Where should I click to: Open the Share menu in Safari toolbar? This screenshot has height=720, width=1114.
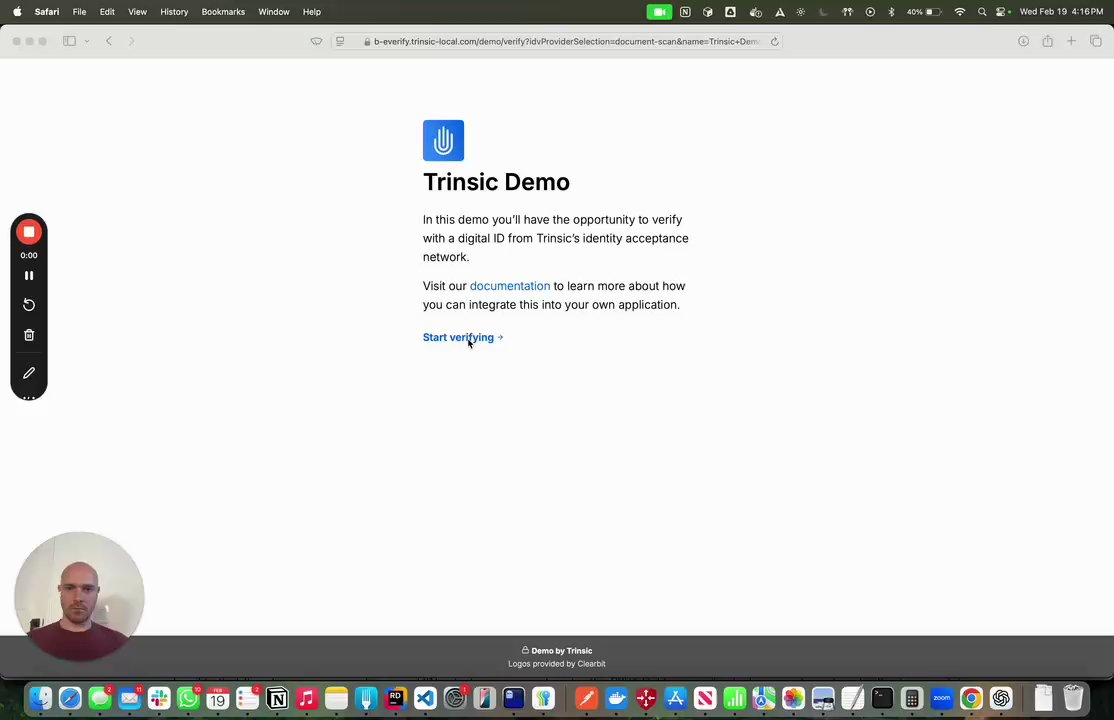1047,41
